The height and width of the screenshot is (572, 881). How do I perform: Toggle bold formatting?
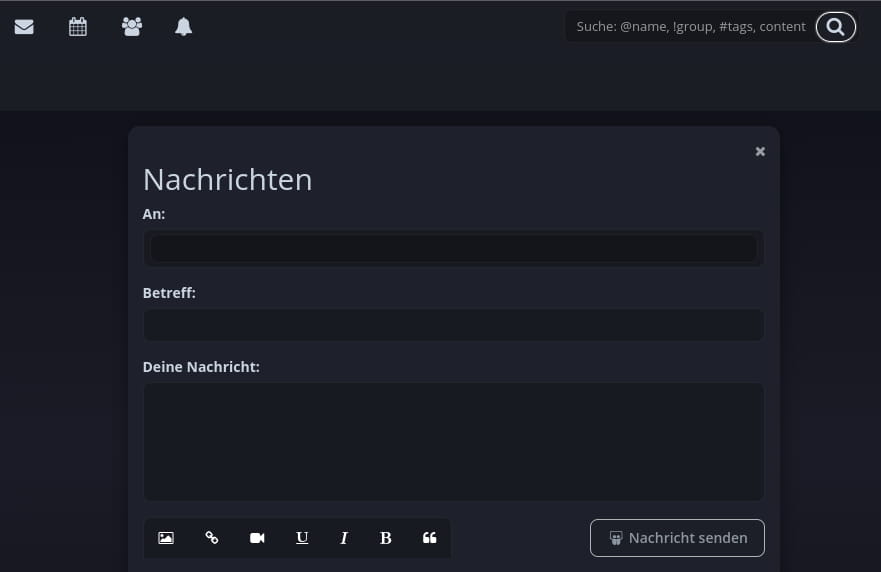[386, 538]
